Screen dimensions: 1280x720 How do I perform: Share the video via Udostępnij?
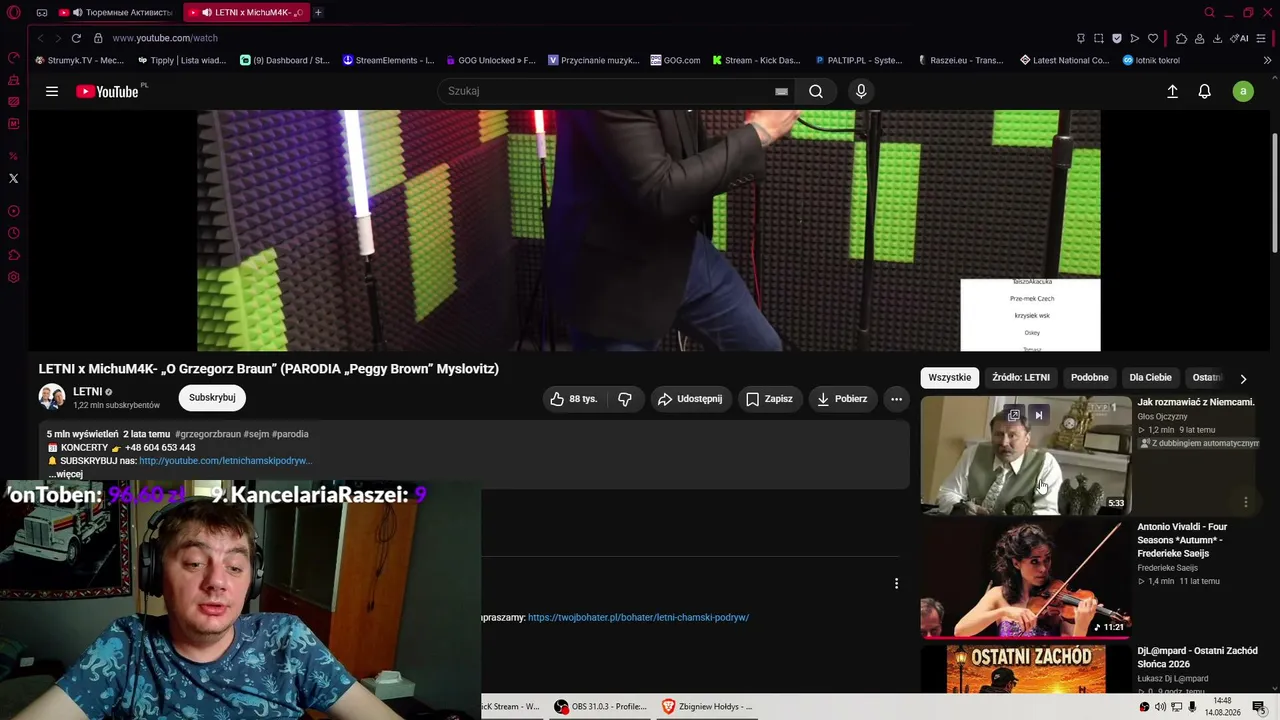click(689, 399)
